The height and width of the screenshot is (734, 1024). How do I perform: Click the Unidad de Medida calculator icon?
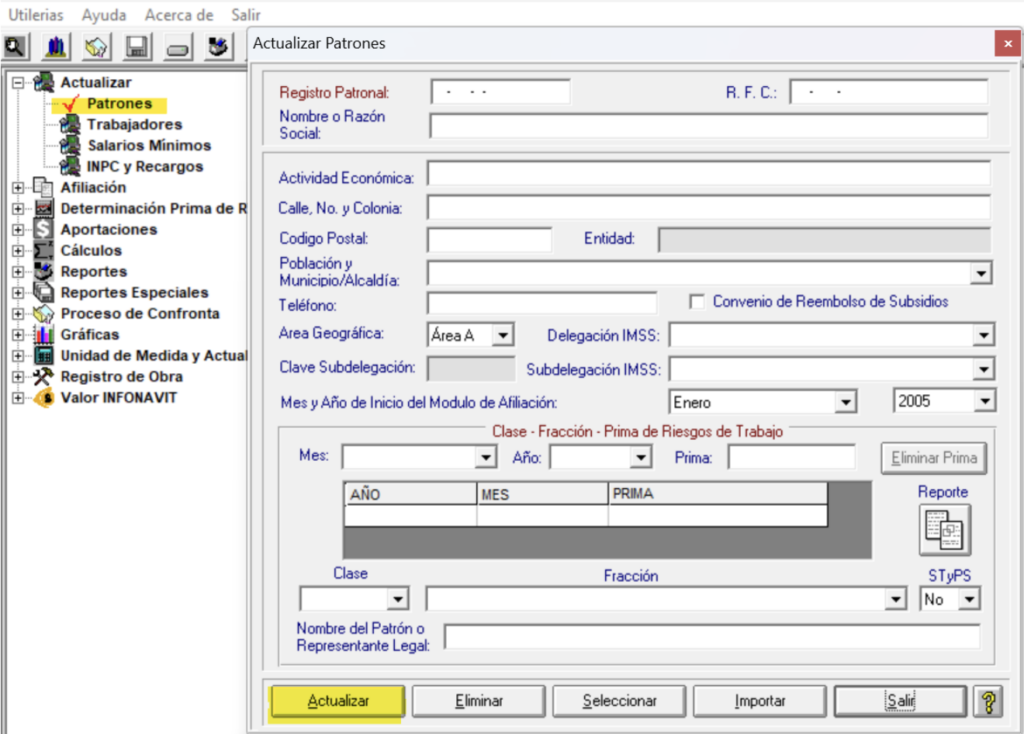coord(44,355)
